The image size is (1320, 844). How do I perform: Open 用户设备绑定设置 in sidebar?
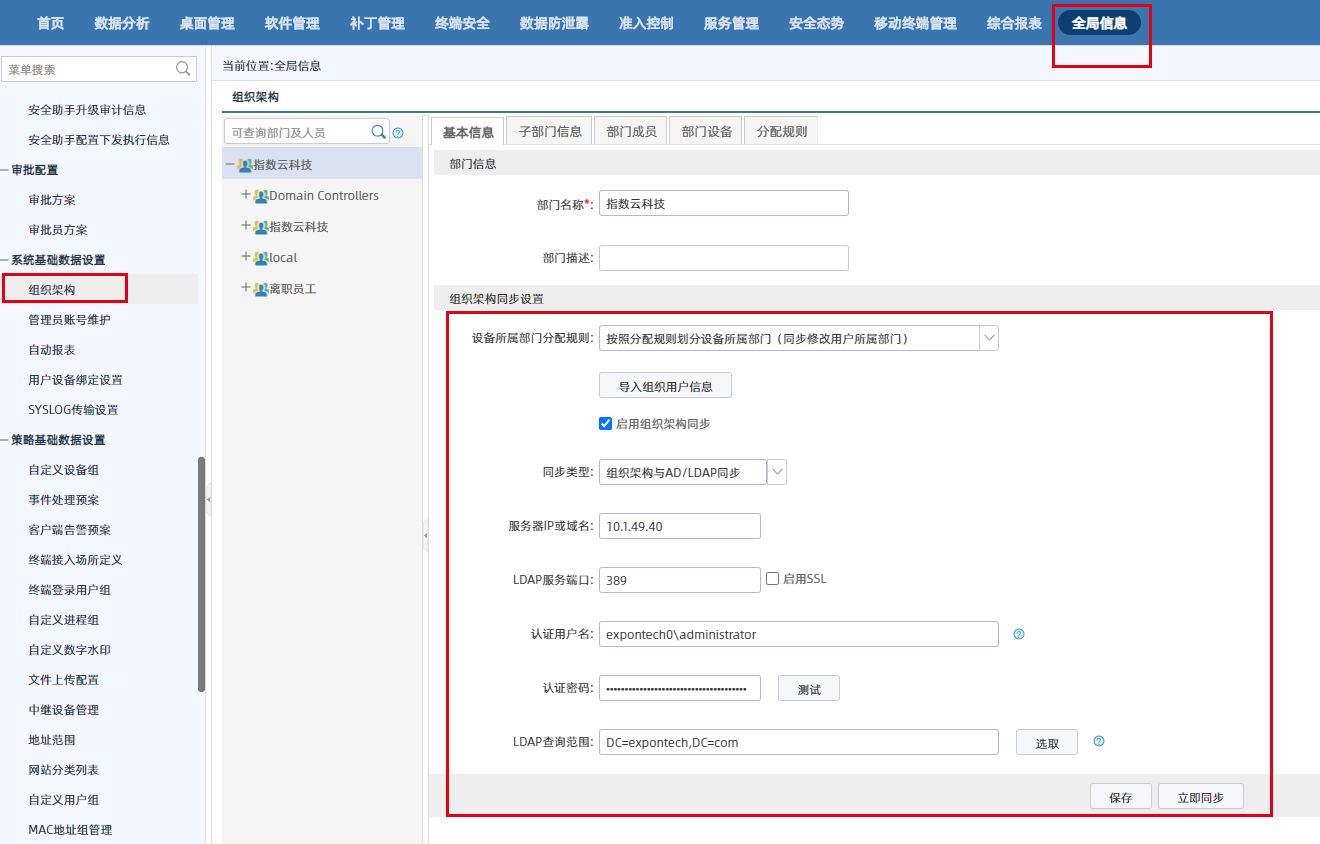[x=76, y=380]
